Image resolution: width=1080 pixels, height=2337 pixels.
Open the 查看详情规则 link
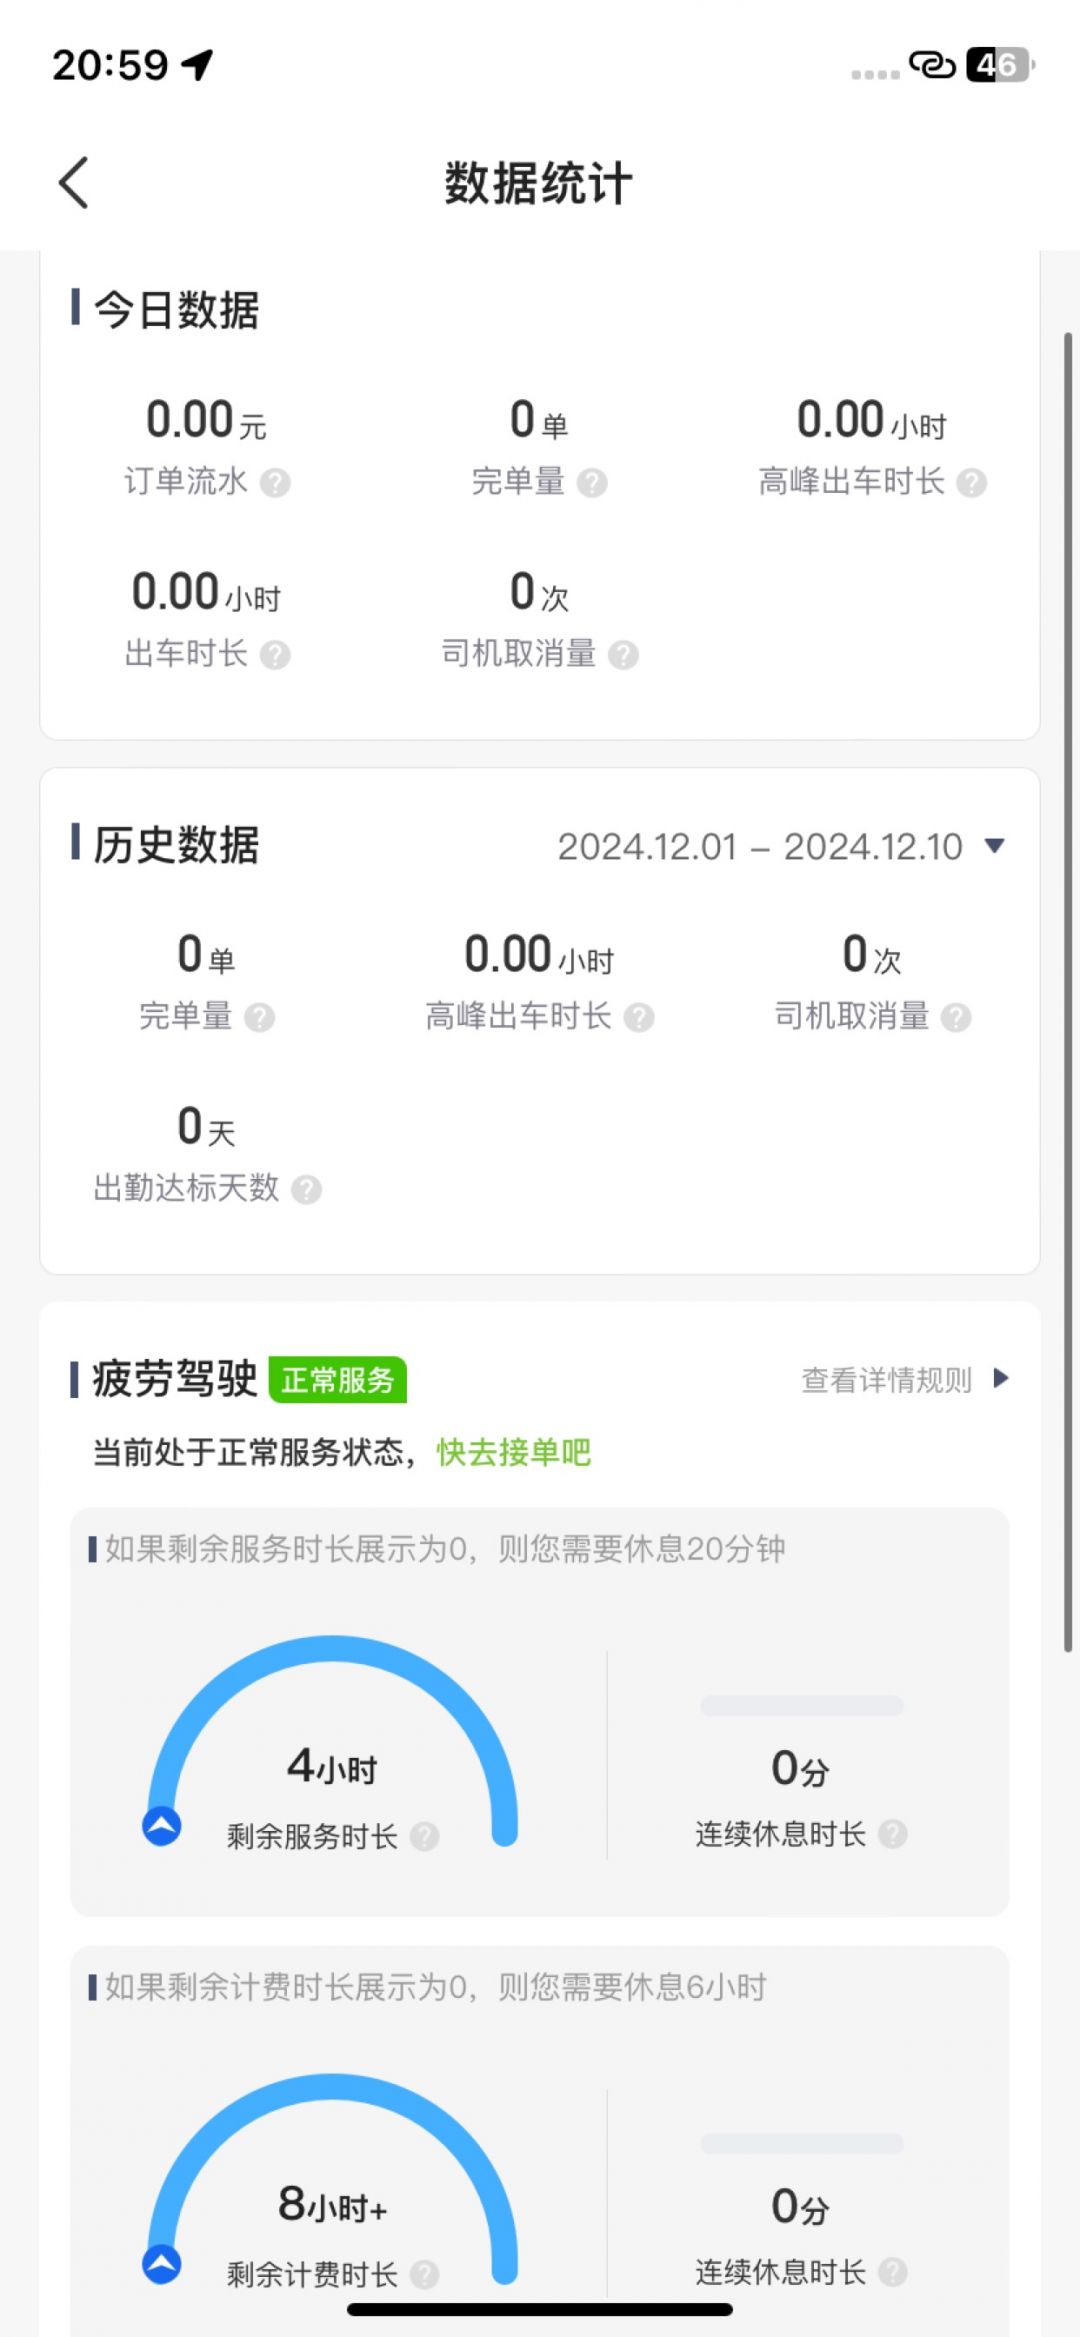pos(886,1380)
